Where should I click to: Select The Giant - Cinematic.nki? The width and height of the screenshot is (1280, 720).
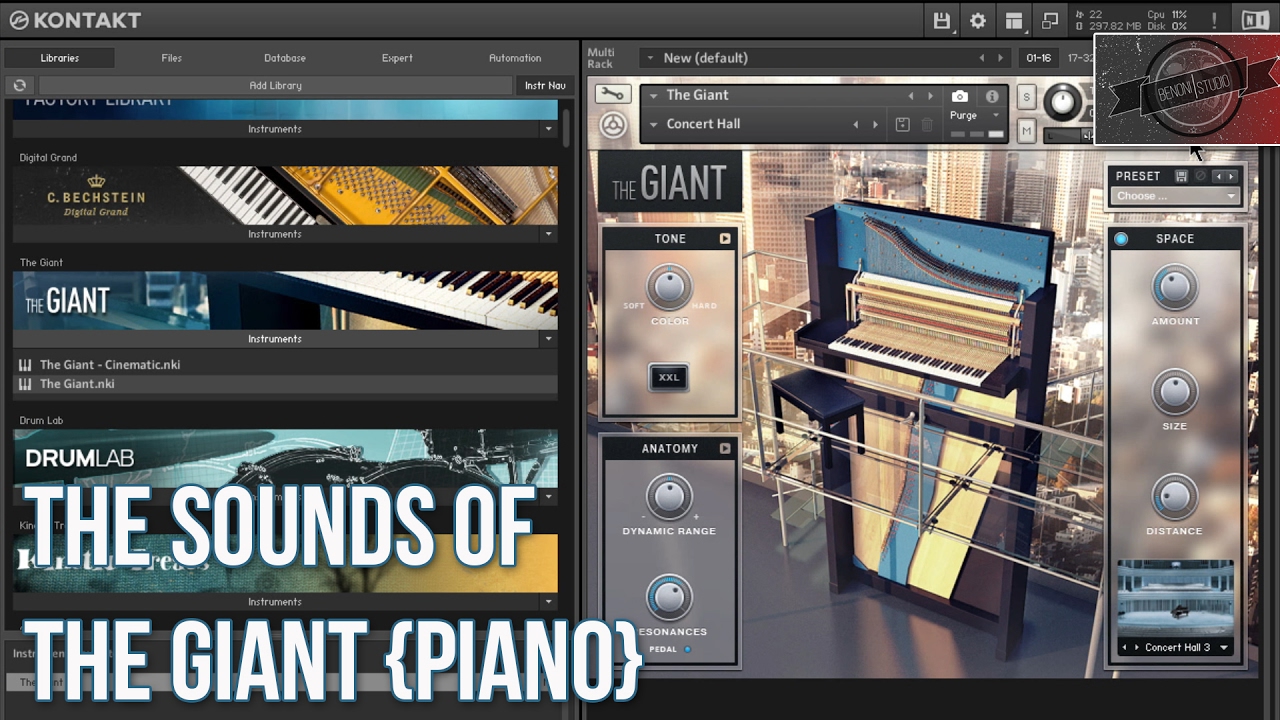click(110, 365)
